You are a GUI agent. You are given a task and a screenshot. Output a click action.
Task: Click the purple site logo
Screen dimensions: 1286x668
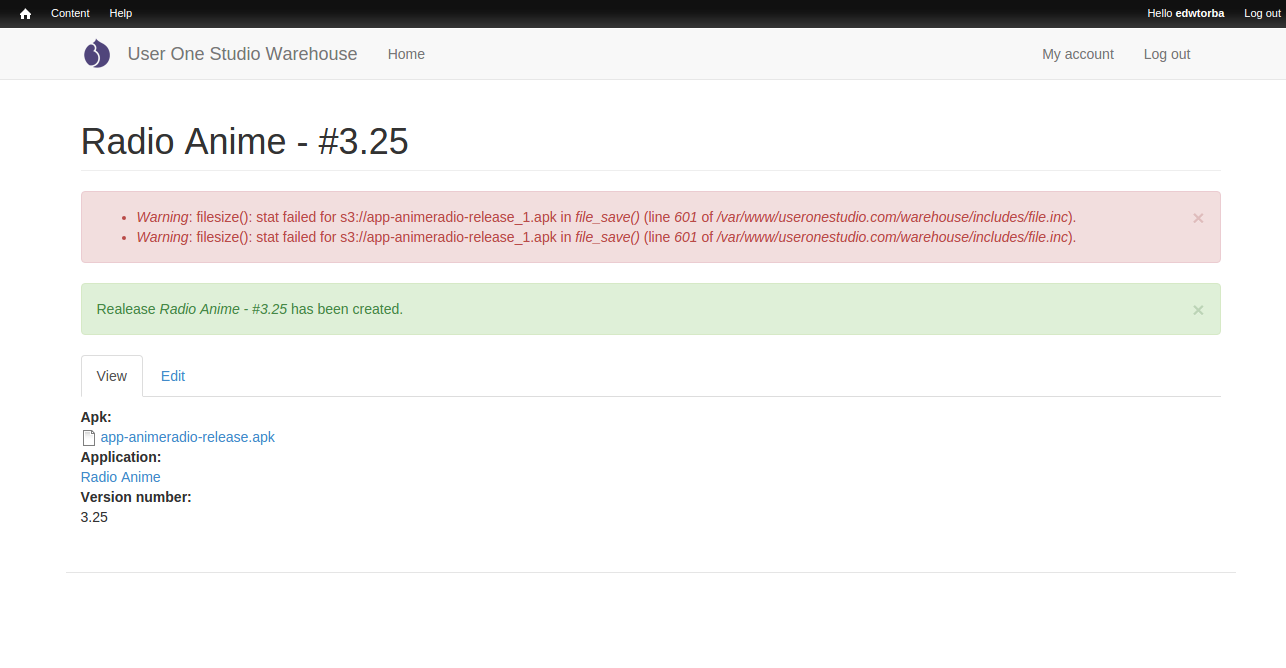click(96, 54)
